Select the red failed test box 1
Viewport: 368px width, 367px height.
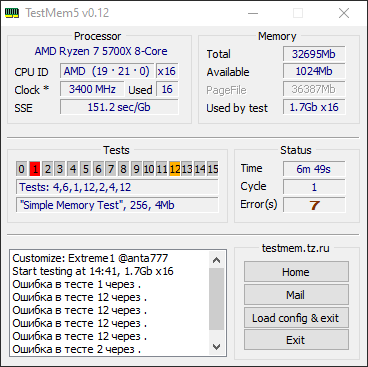(35, 169)
